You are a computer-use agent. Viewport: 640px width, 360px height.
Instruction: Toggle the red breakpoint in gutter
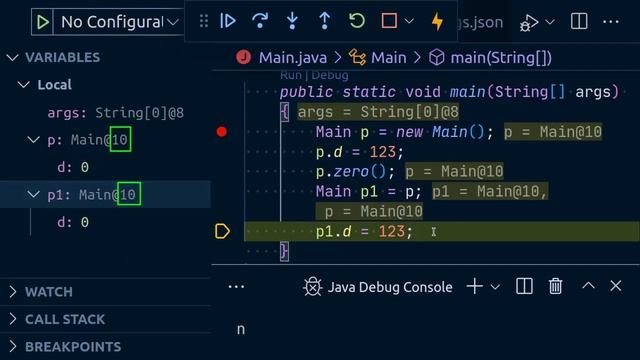[222, 131]
